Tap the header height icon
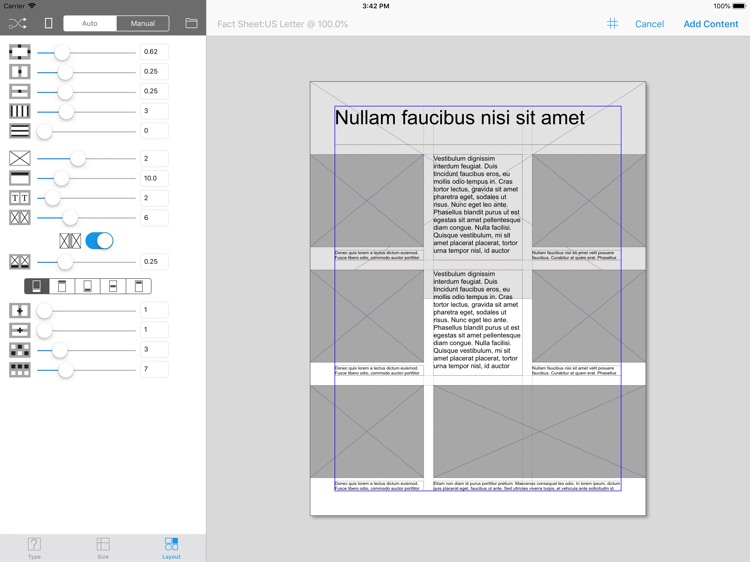750x562 pixels. point(20,178)
